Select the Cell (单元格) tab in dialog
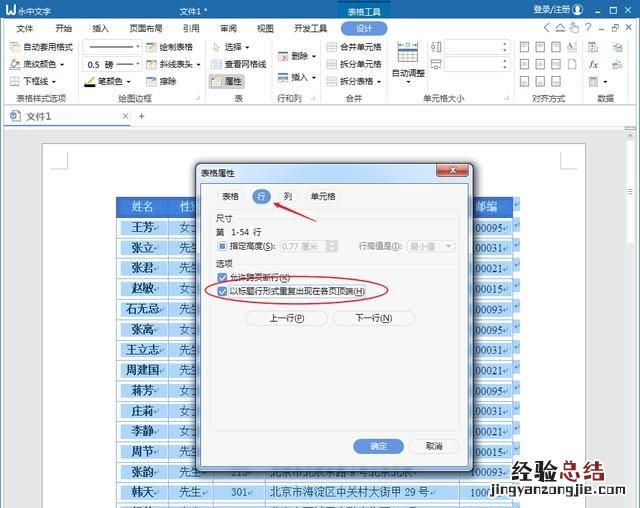The height and width of the screenshot is (508, 640). 323,196
